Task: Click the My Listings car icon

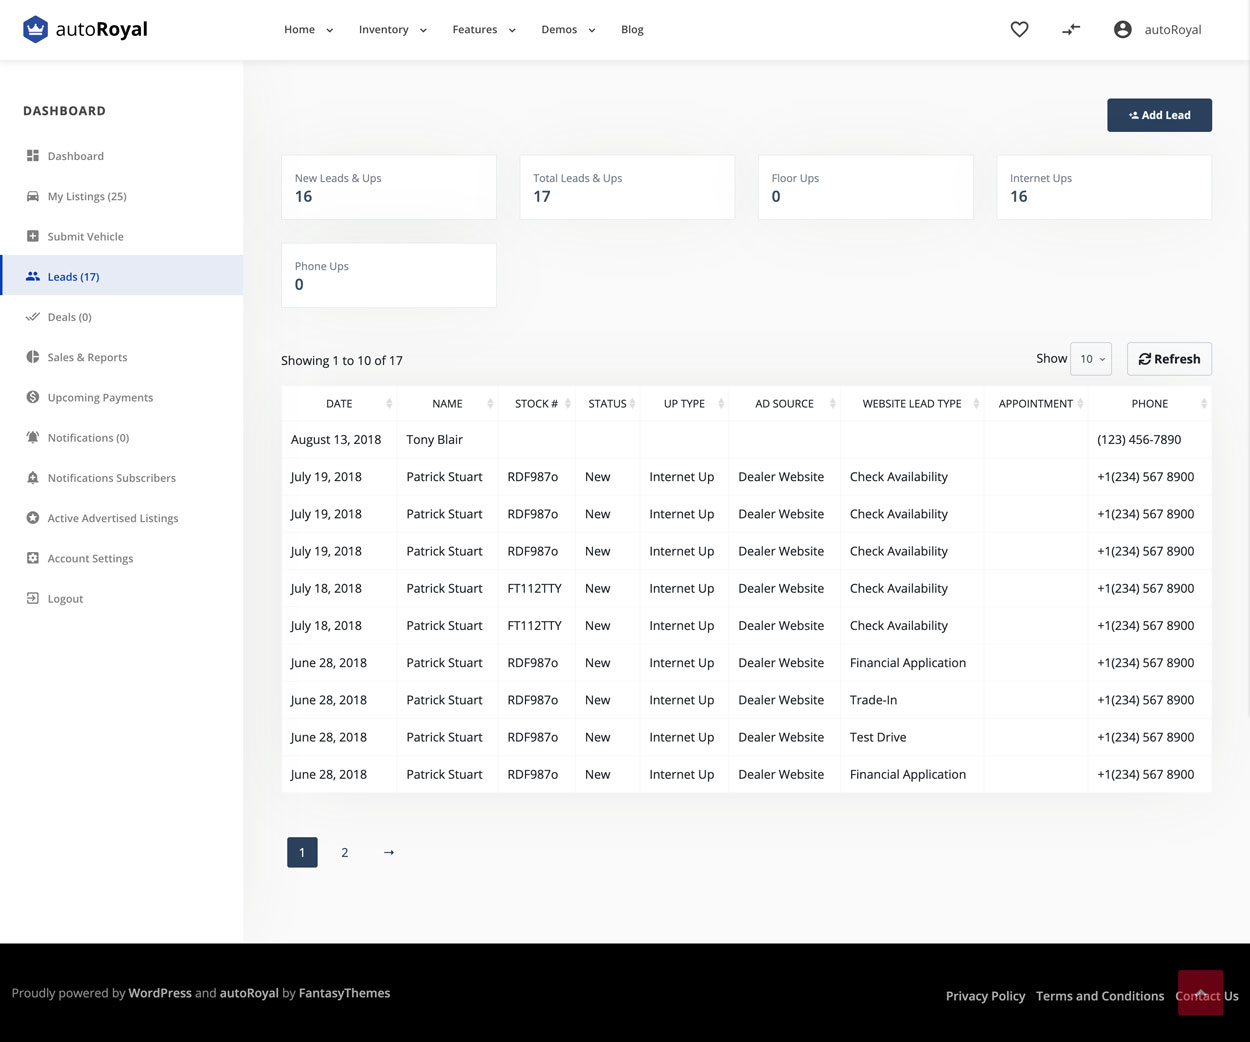Action: (33, 196)
